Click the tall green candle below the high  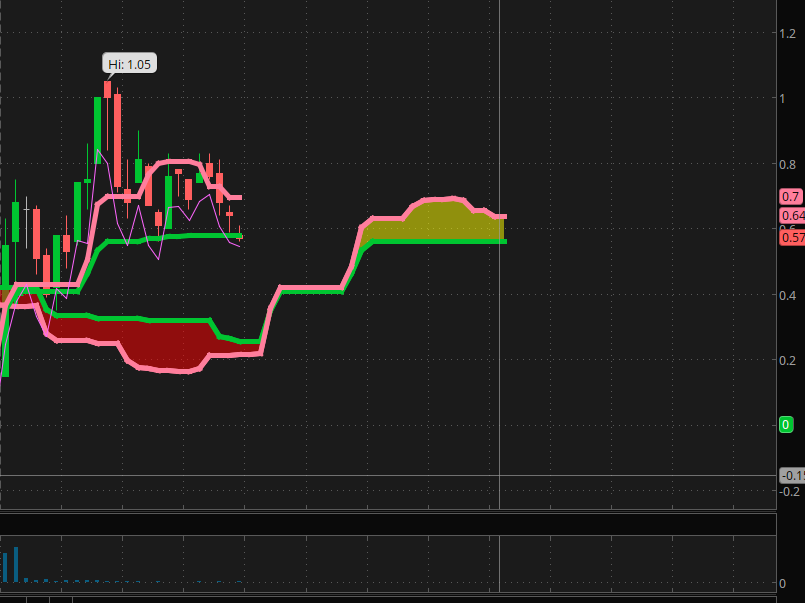coord(98,130)
